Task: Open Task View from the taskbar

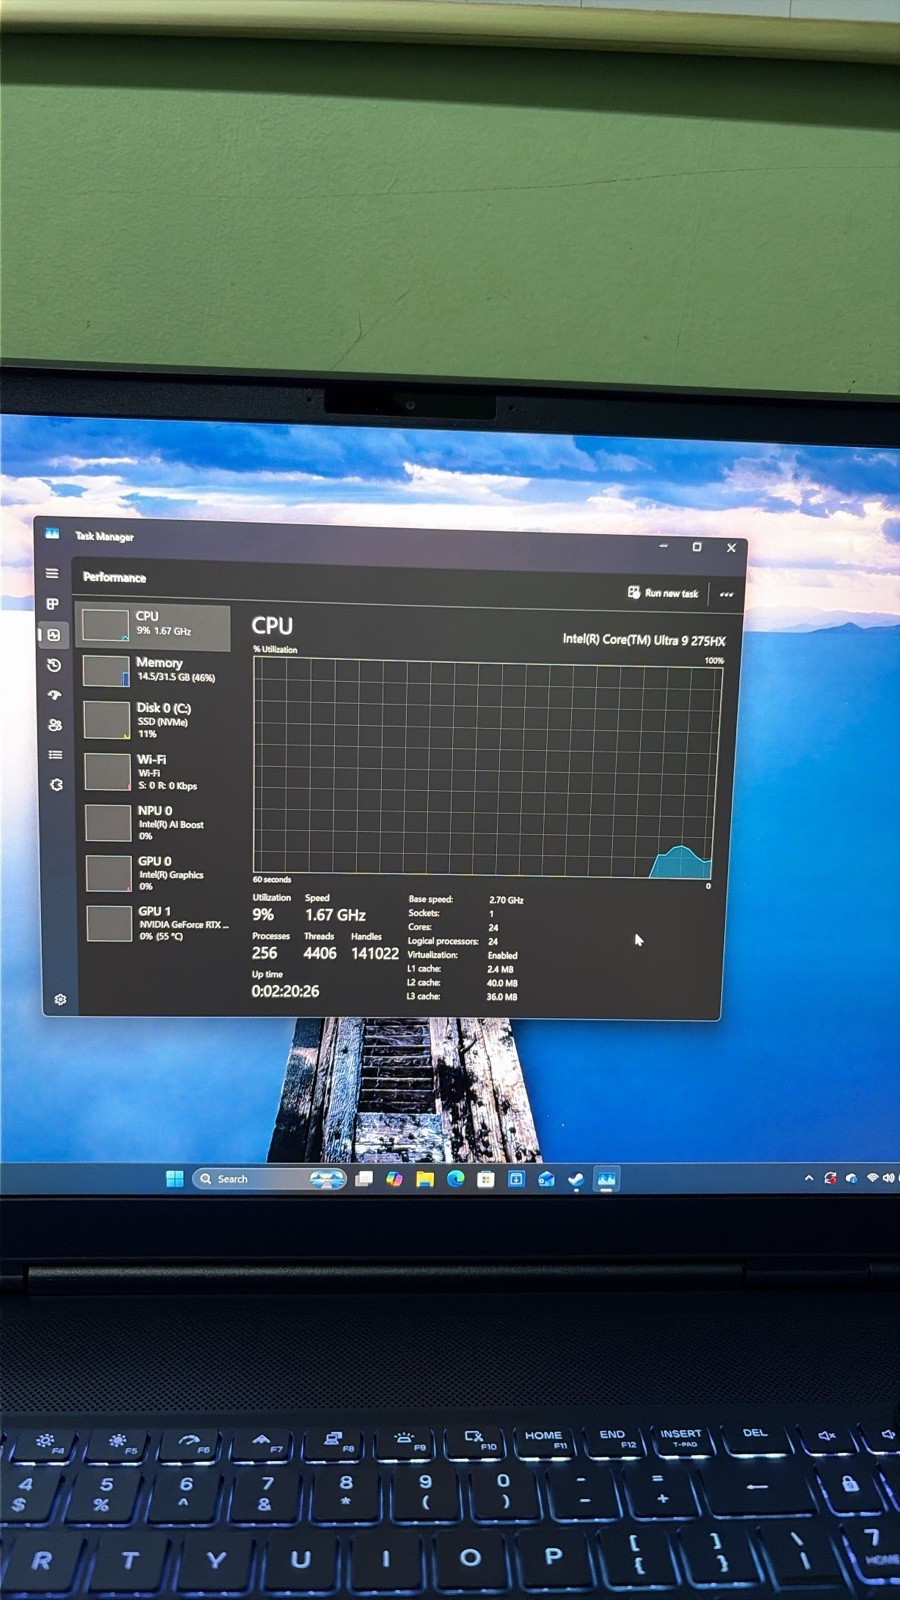Action: 364,1179
